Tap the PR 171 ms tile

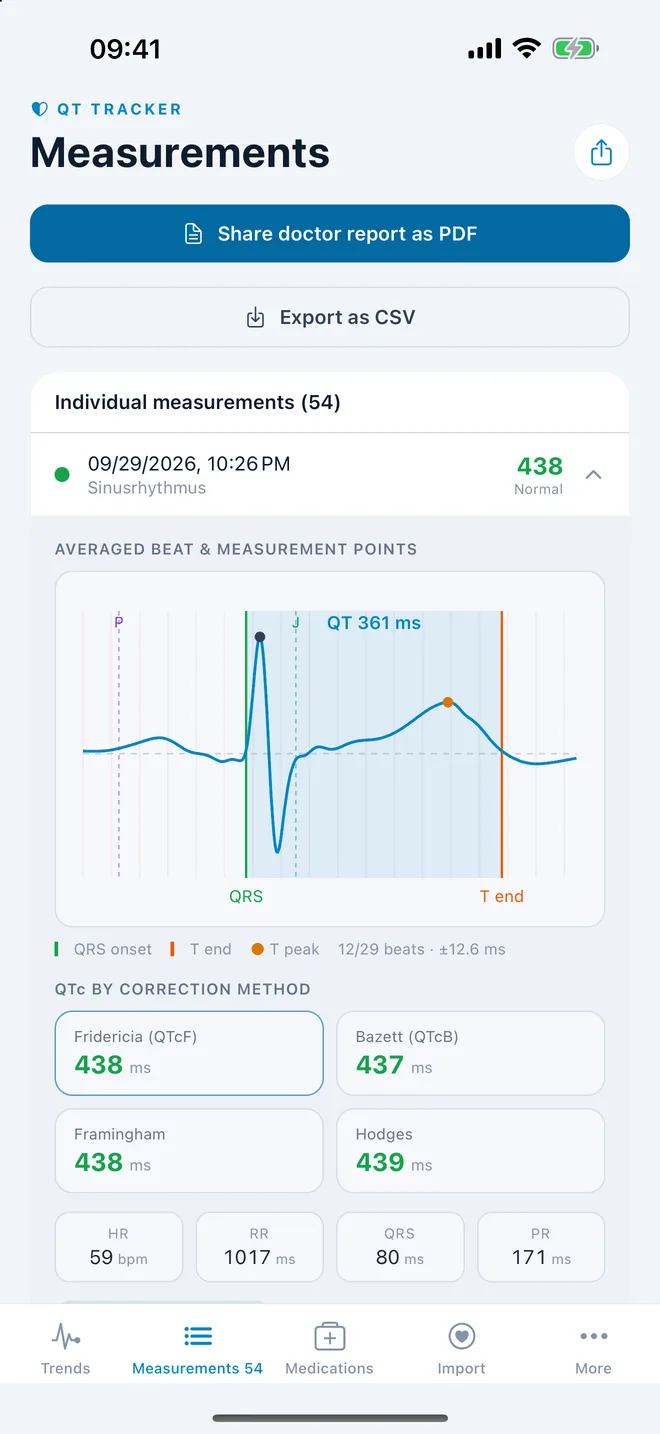(541, 1247)
